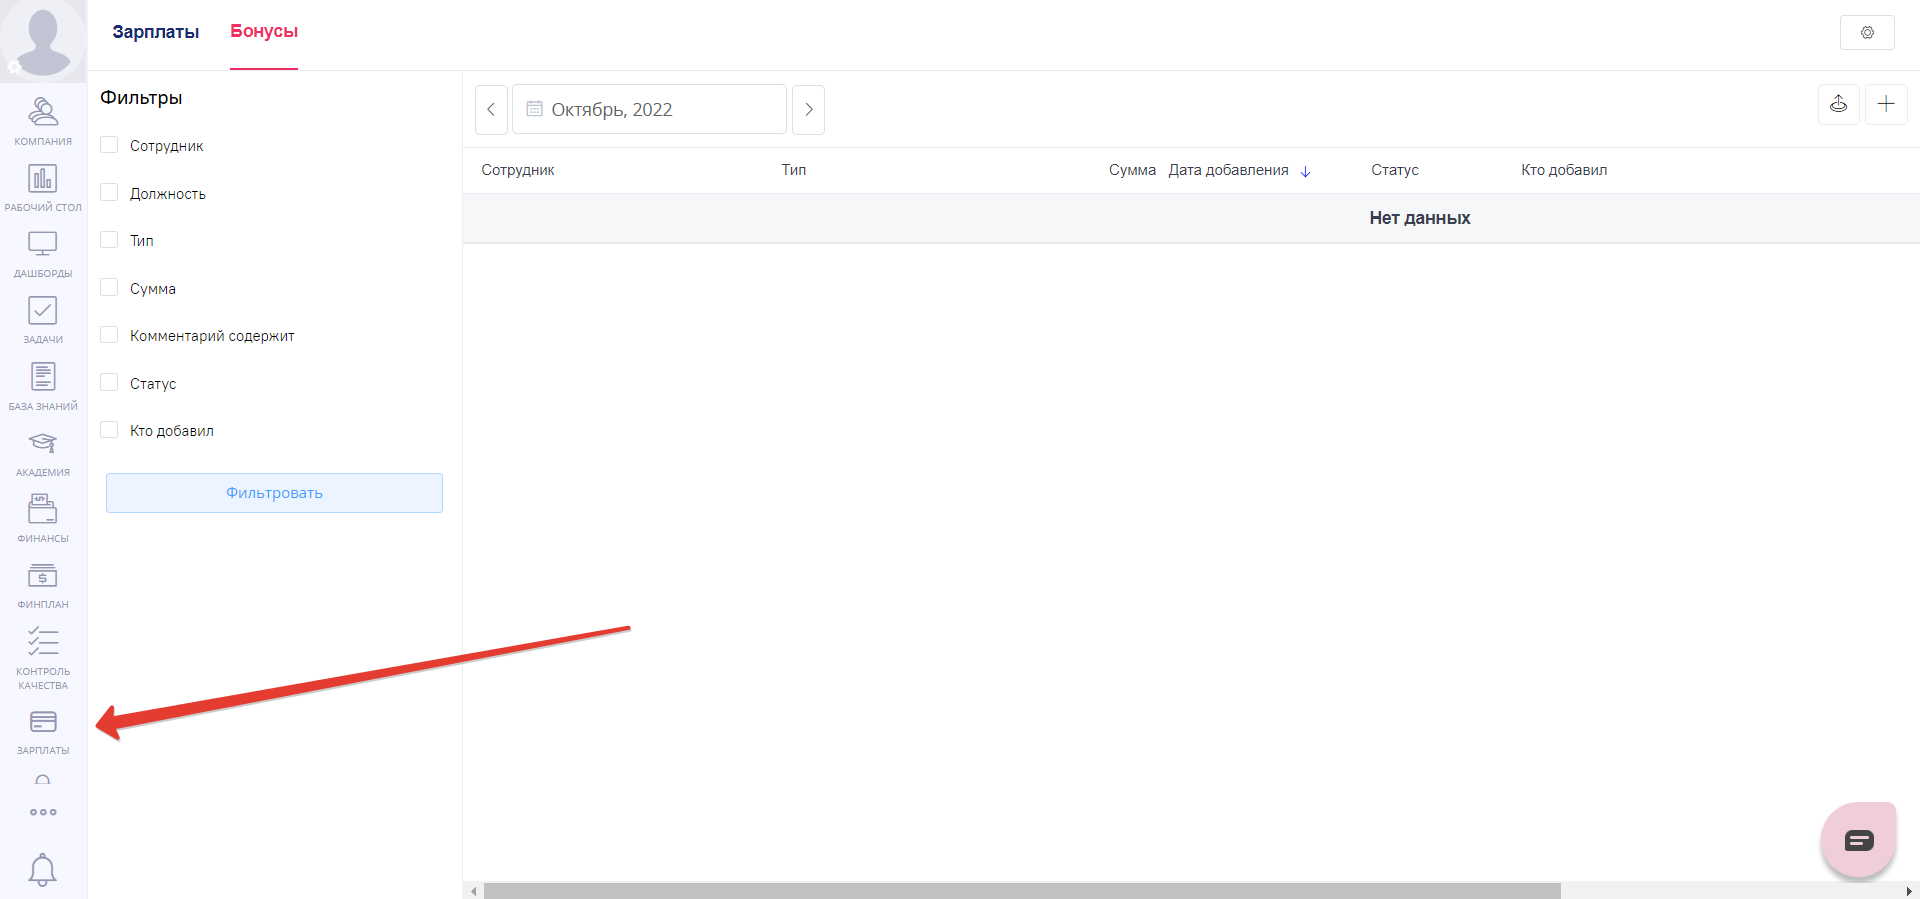This screenshot has height=899, width=1920.
Task: Go to Дашборды in sidebar
Action: tap(43, 253)
